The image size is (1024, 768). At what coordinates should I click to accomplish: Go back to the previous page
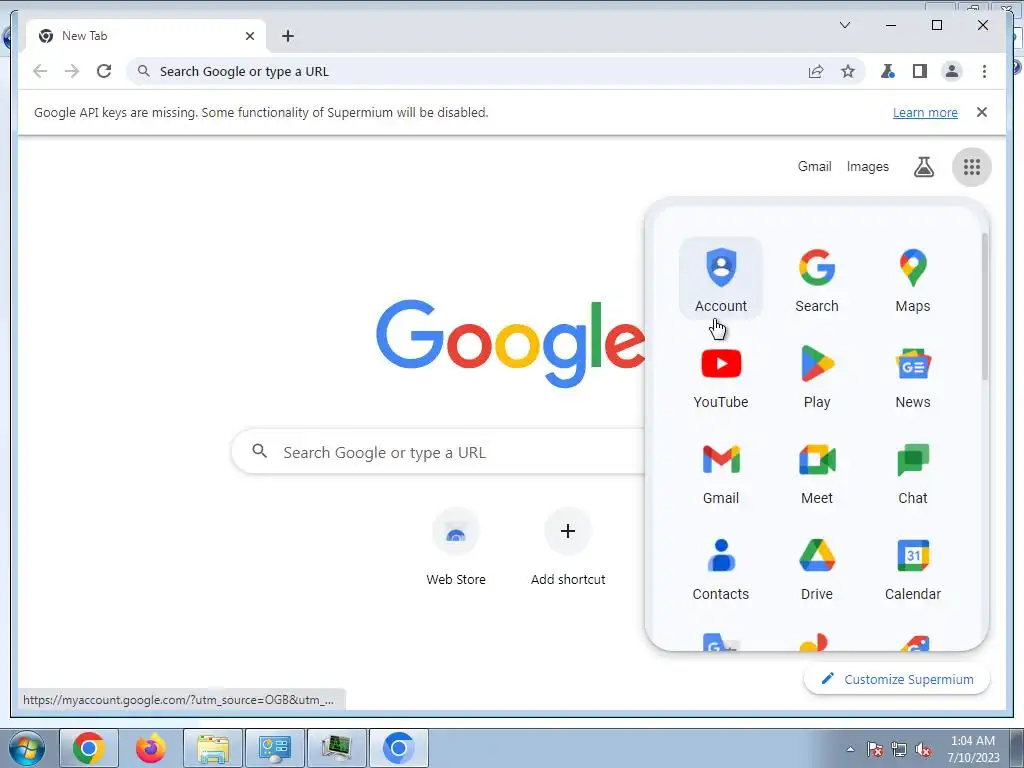pos(40,71)
